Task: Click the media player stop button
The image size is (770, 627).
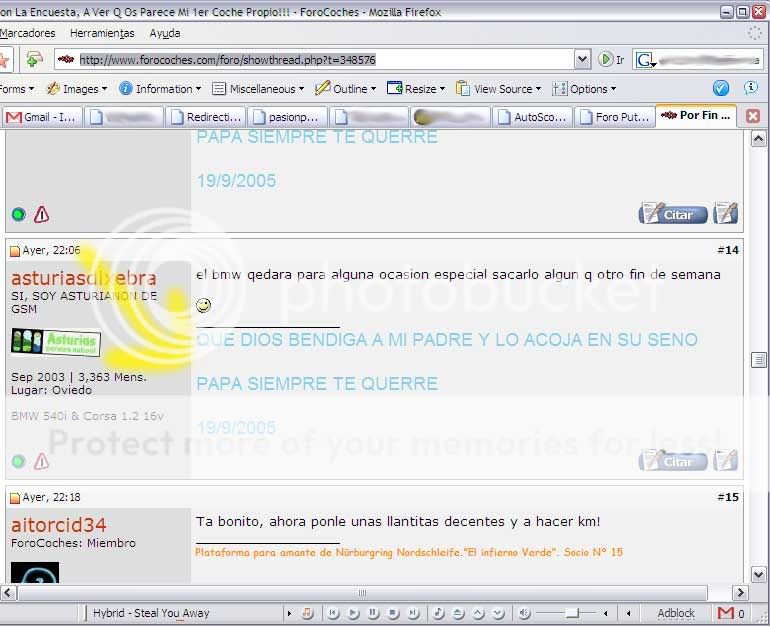Action: 393,613
